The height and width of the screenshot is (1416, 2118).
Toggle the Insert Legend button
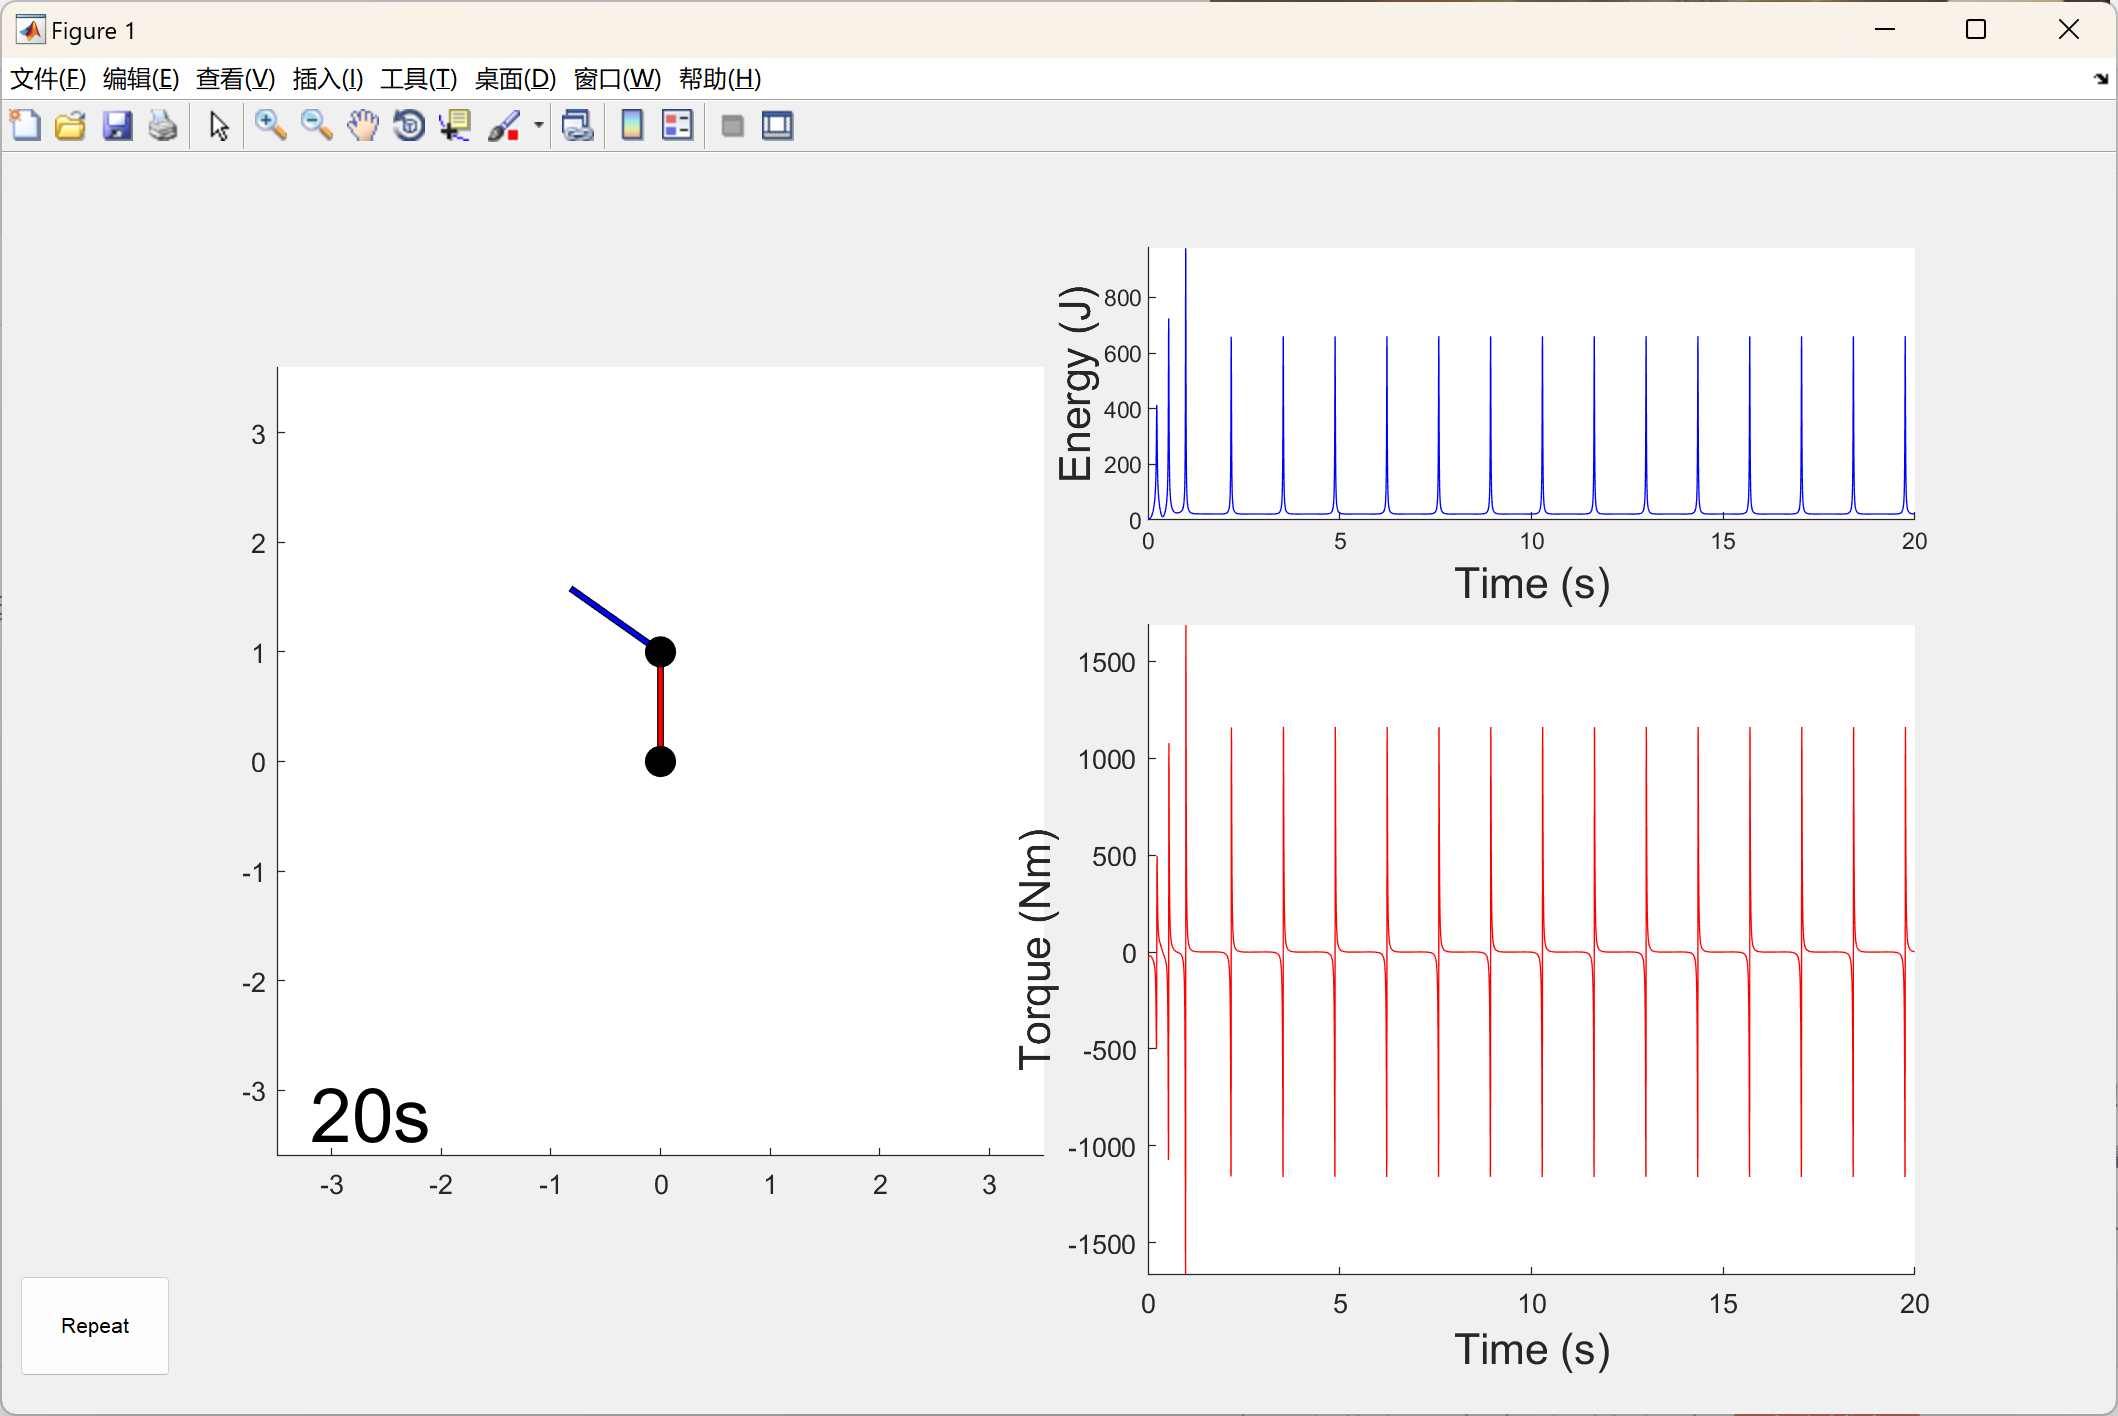(x=677, y=126)
